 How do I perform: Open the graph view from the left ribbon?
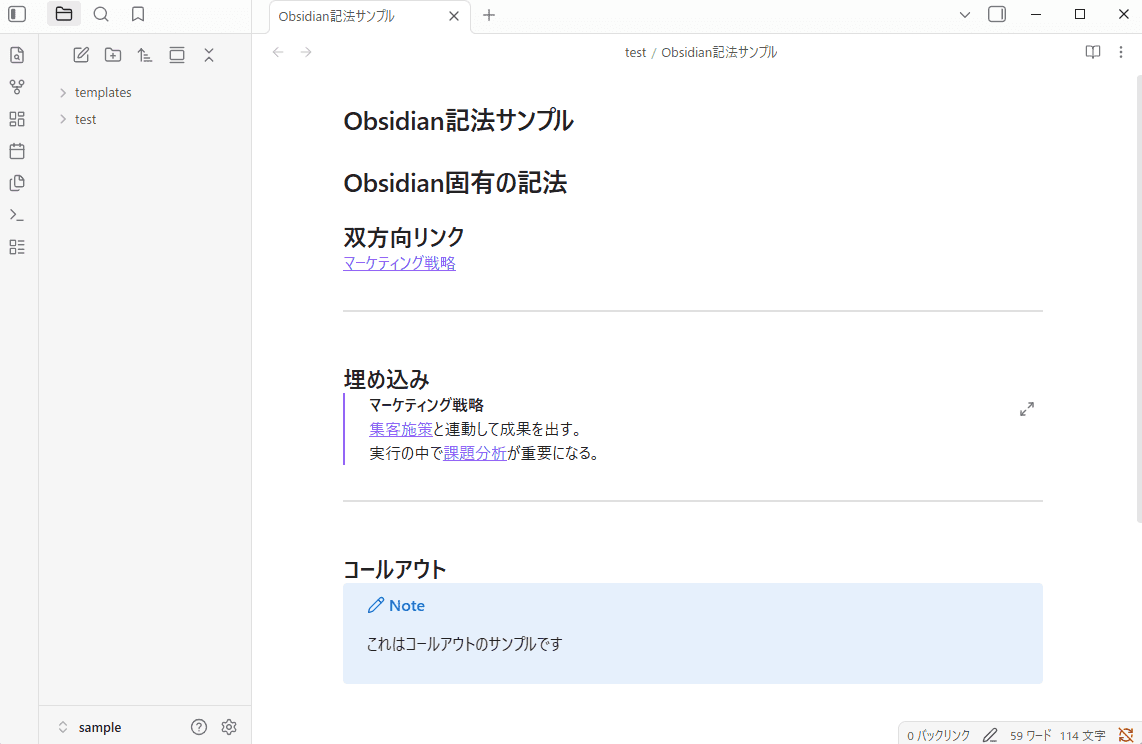(x=17, y=87)
